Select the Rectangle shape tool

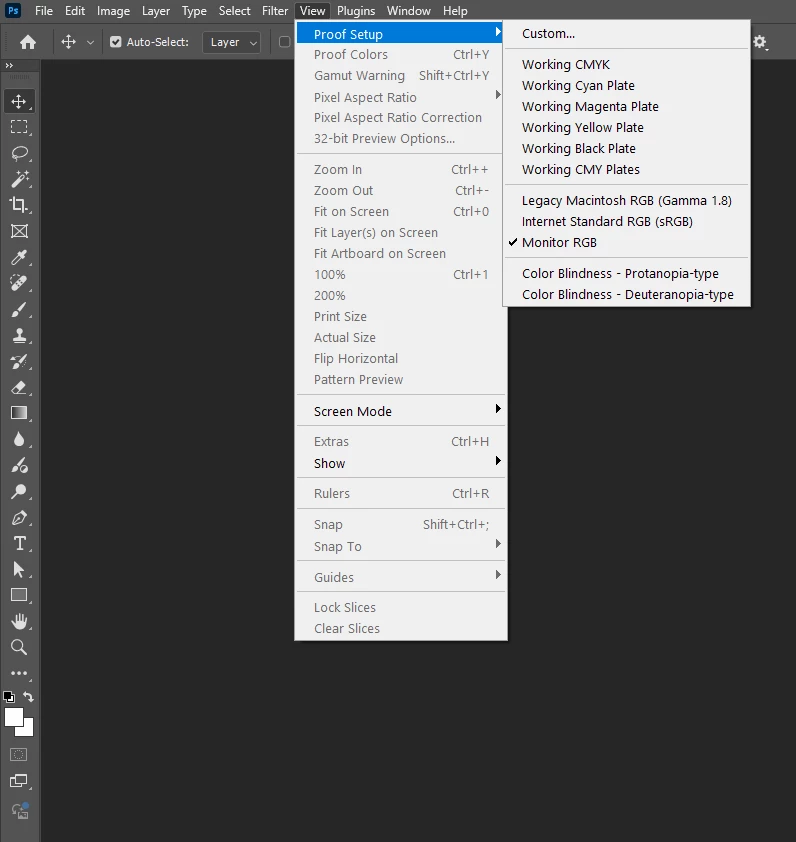(x=19, y=595)
